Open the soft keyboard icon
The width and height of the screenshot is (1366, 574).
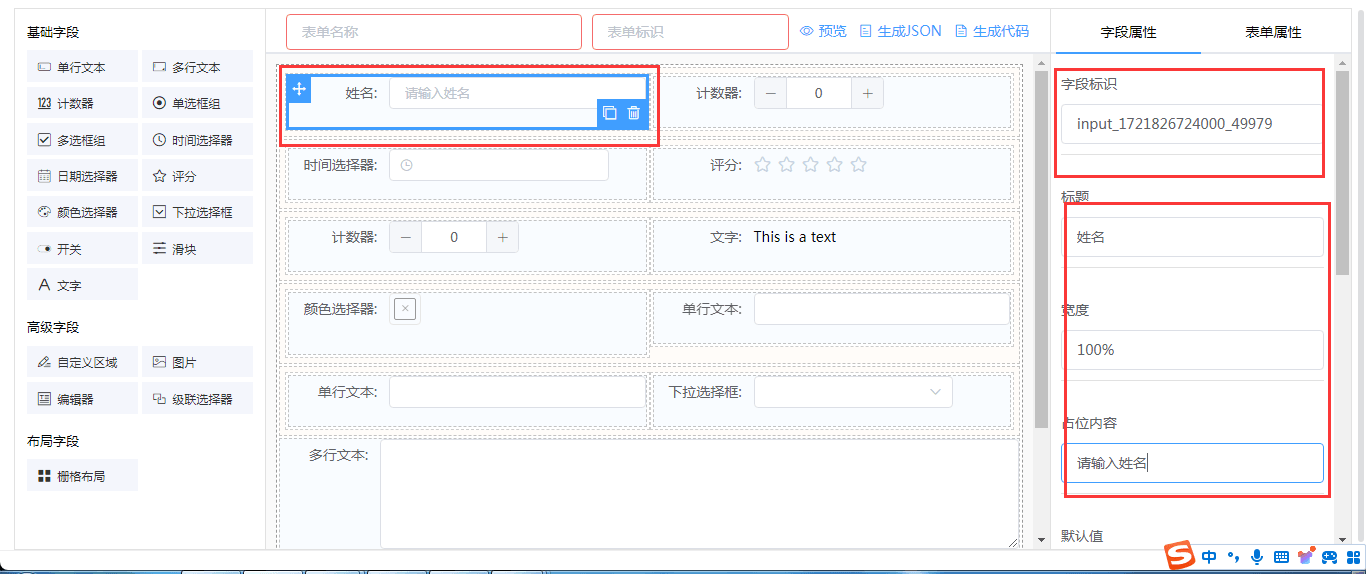[1281, 557]
